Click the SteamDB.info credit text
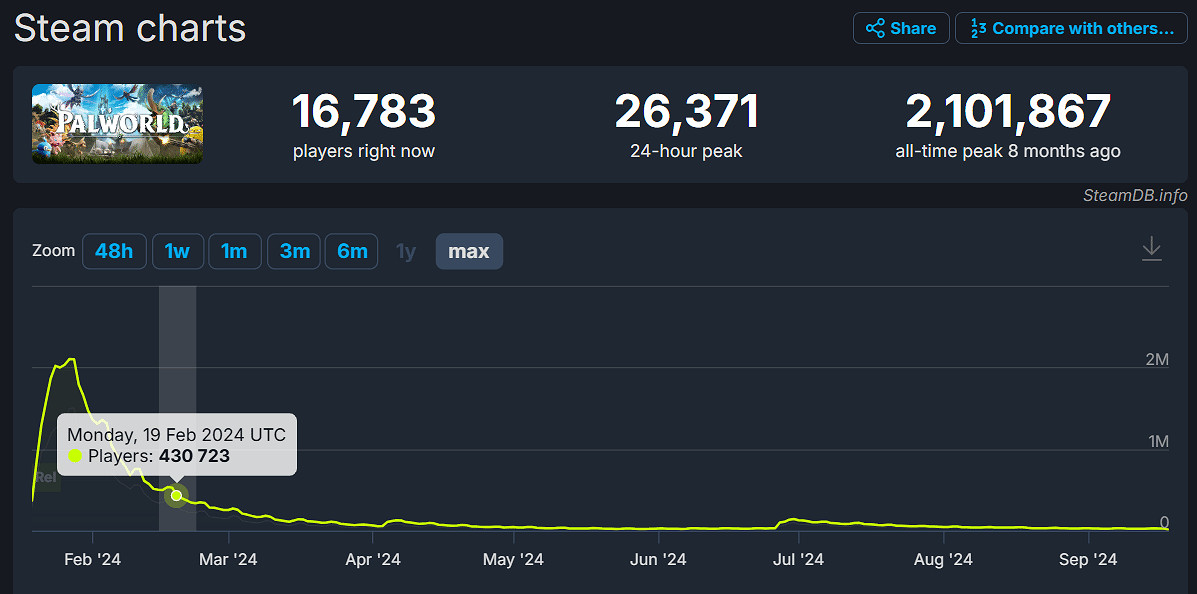Screen dimensions: 1197x594 pyautogui.click(x=1135, y=195)
